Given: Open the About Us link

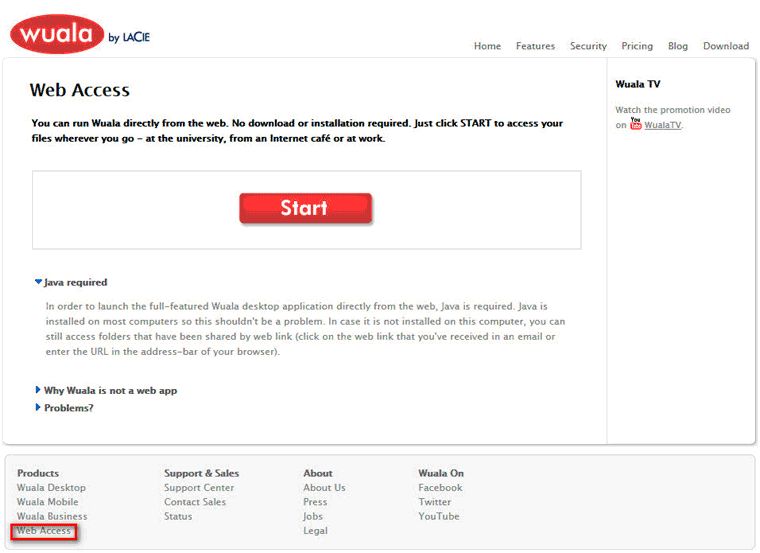Looking at the screenshot, I should [324, 488].
